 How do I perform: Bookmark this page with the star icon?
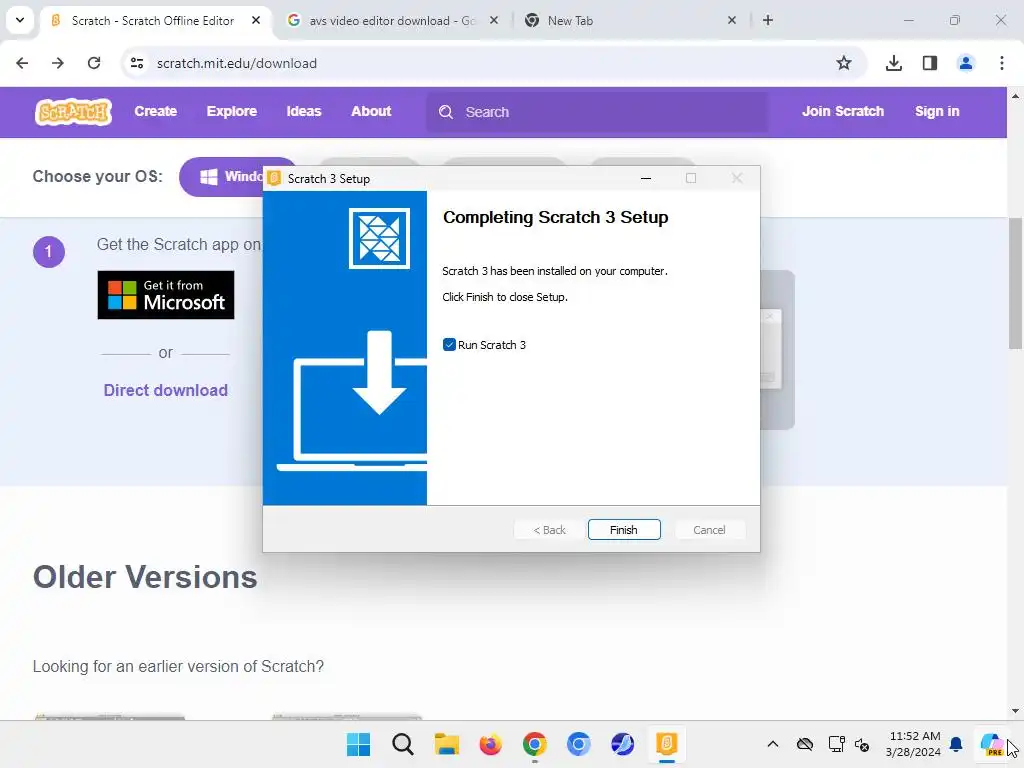click(x=844, y=63)
